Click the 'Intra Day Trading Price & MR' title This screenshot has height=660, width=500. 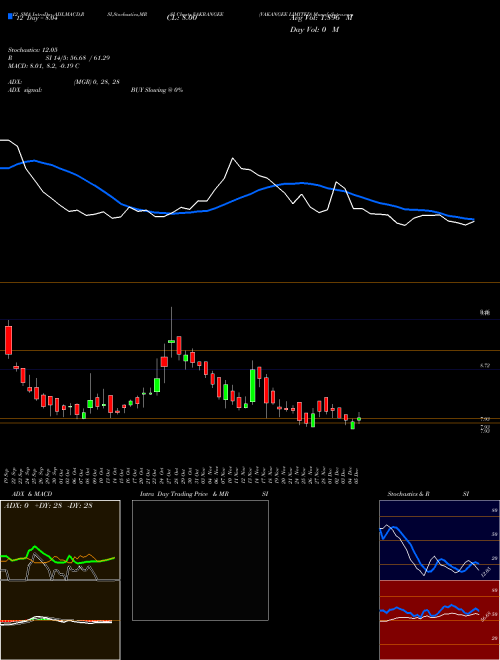click(184, 494)
